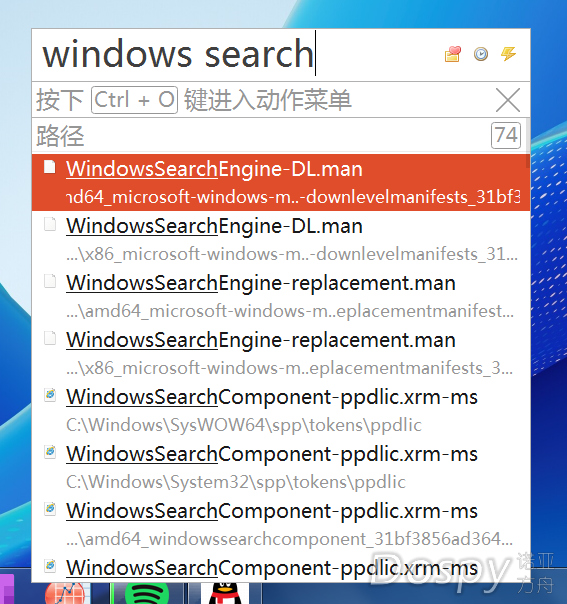Screen dimensions: 567x604
Task: Open the lightning bolt commands icon
Action: 508,54
